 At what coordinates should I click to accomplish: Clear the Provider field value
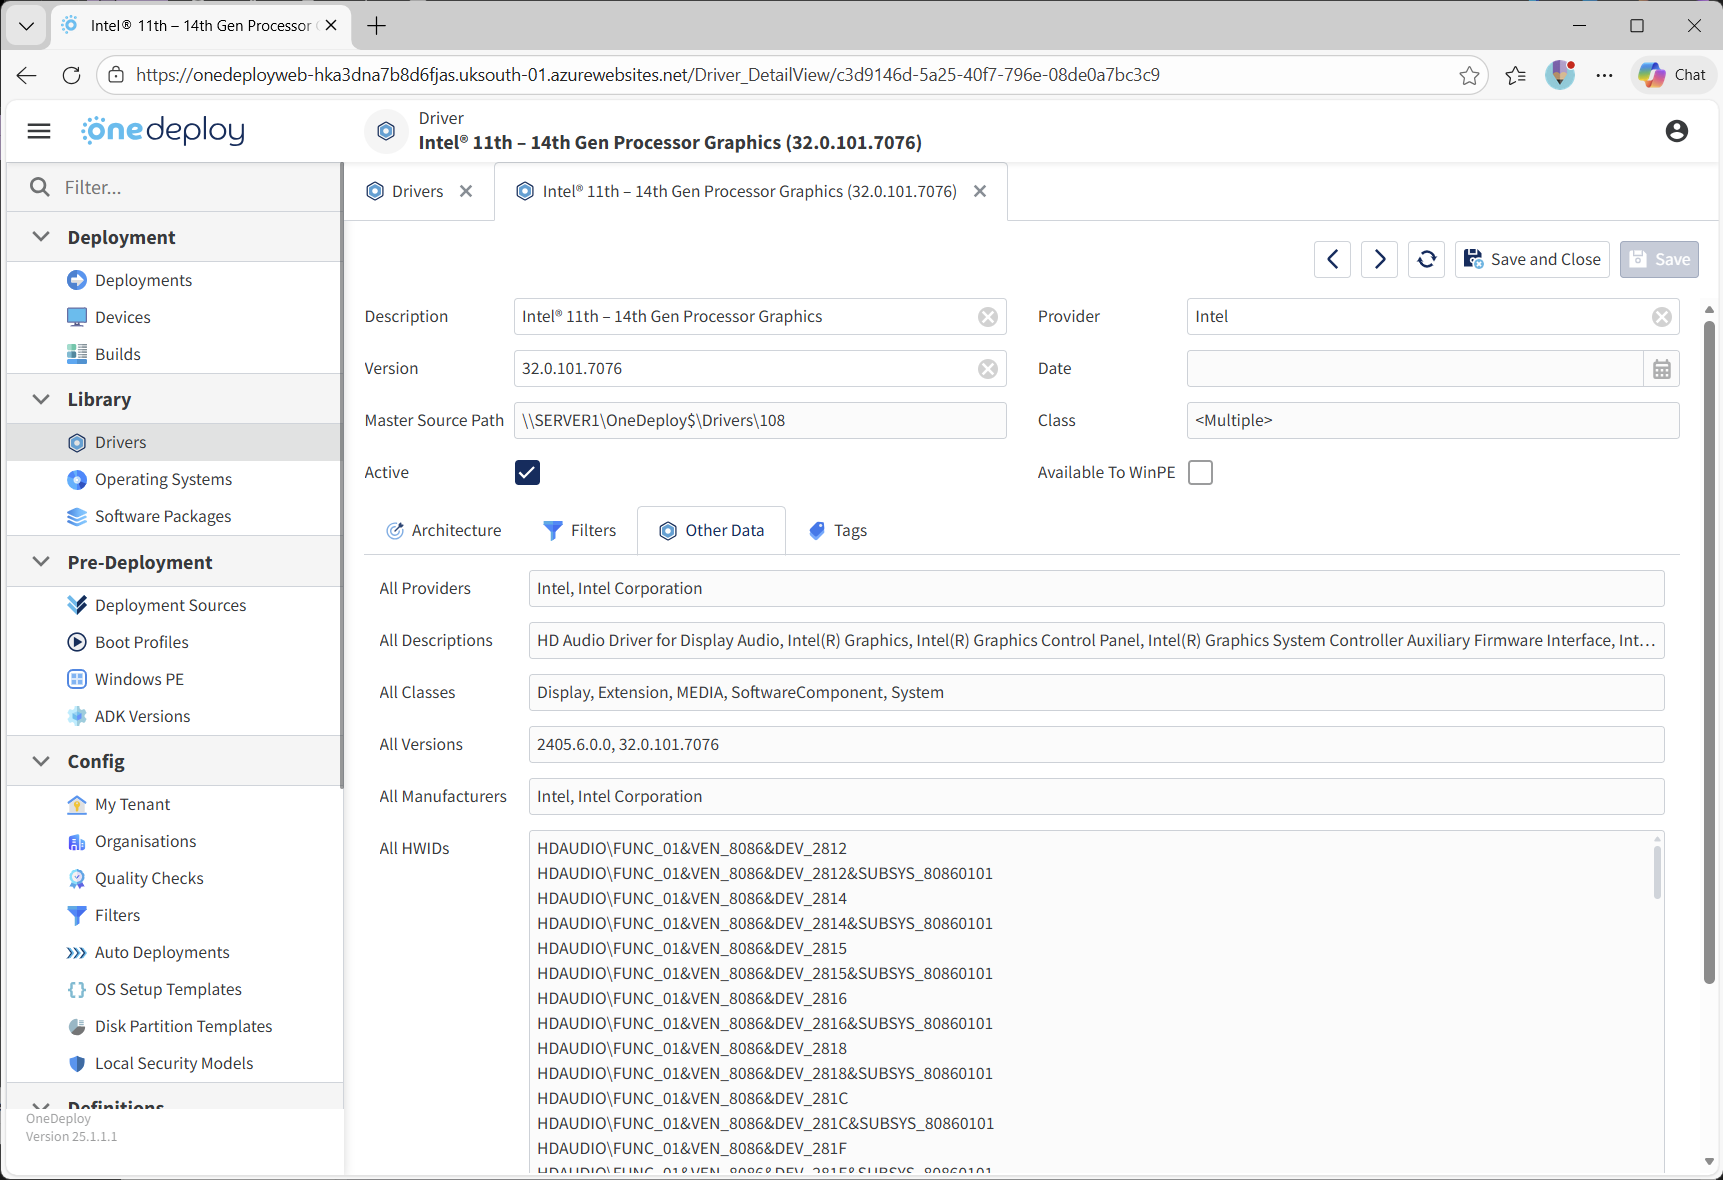(1661, 317)
